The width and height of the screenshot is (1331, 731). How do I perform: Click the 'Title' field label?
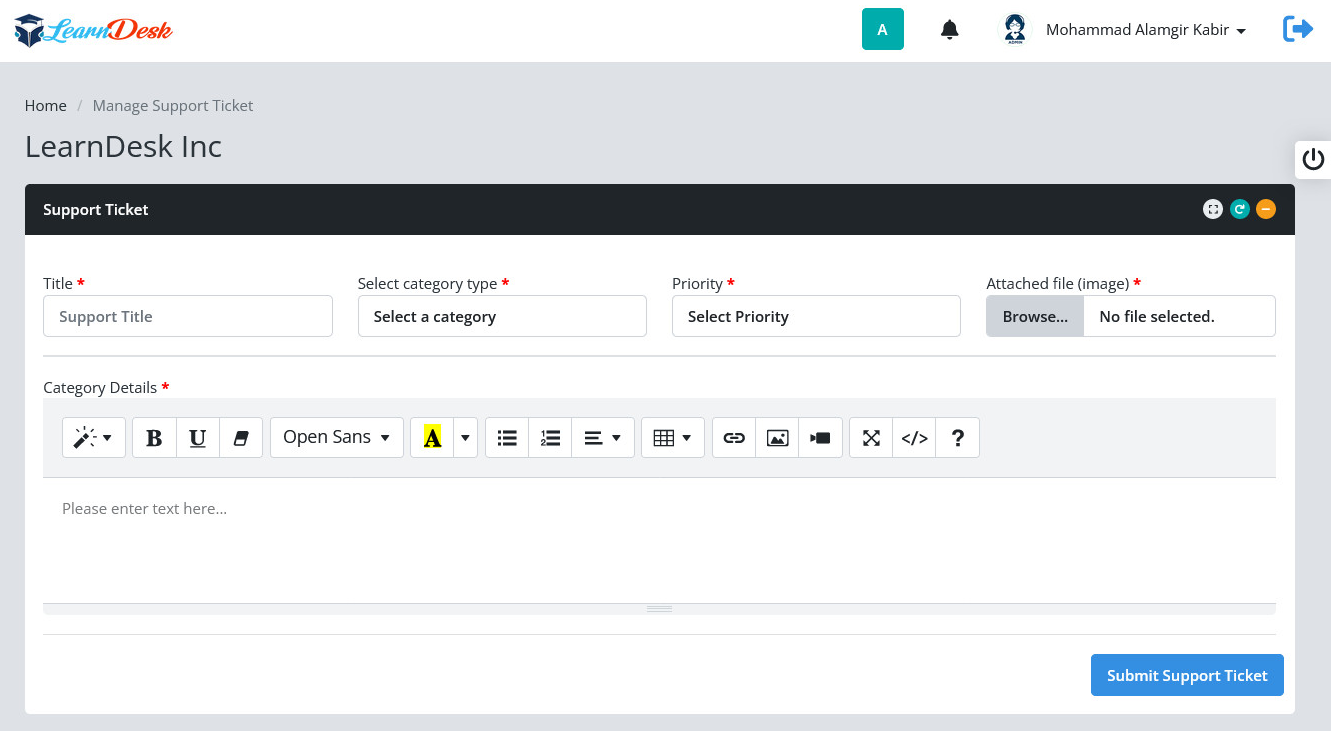click(x=58, y=283)
